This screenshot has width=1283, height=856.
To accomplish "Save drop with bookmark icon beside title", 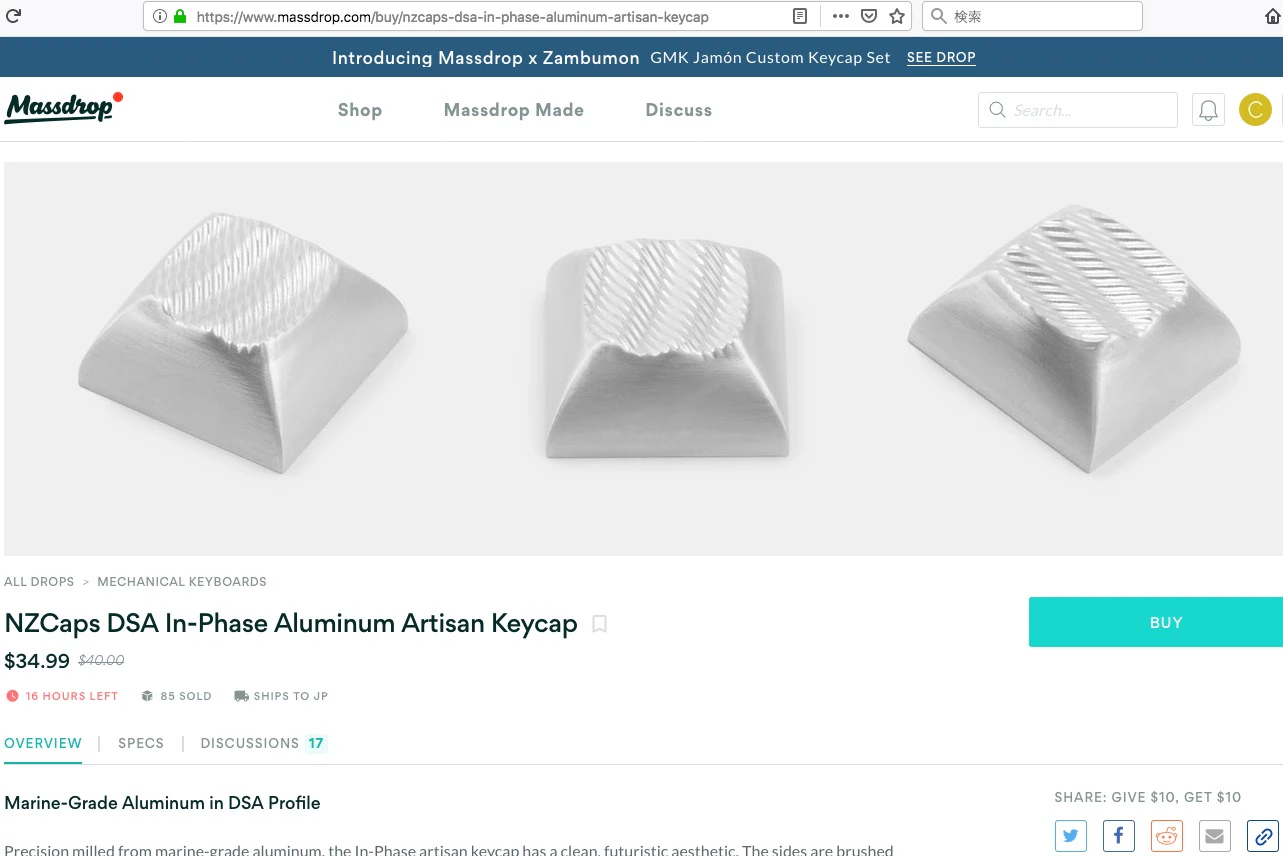I will (599, 624).
